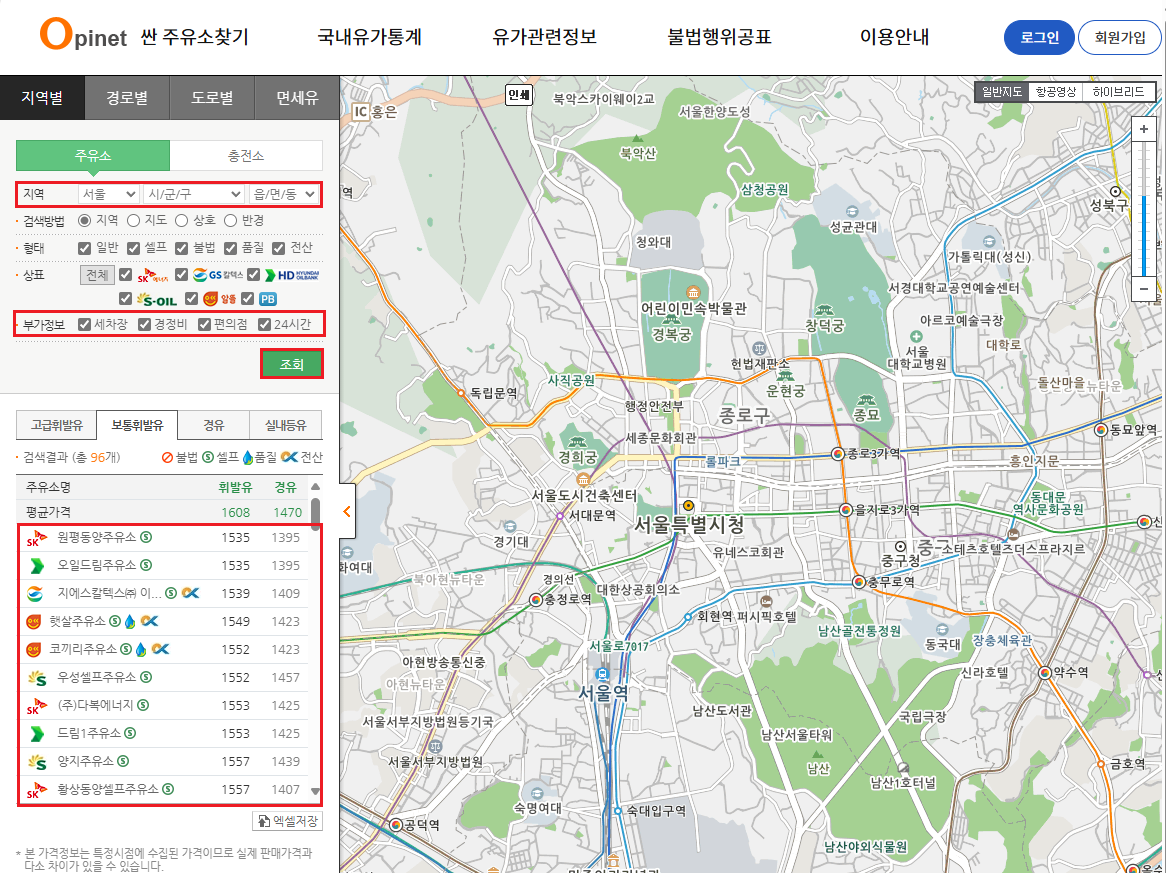Click the brand icon of 햇살주유소
The height and width of the screenshot is (873, 1166).
tap(33, 622)
